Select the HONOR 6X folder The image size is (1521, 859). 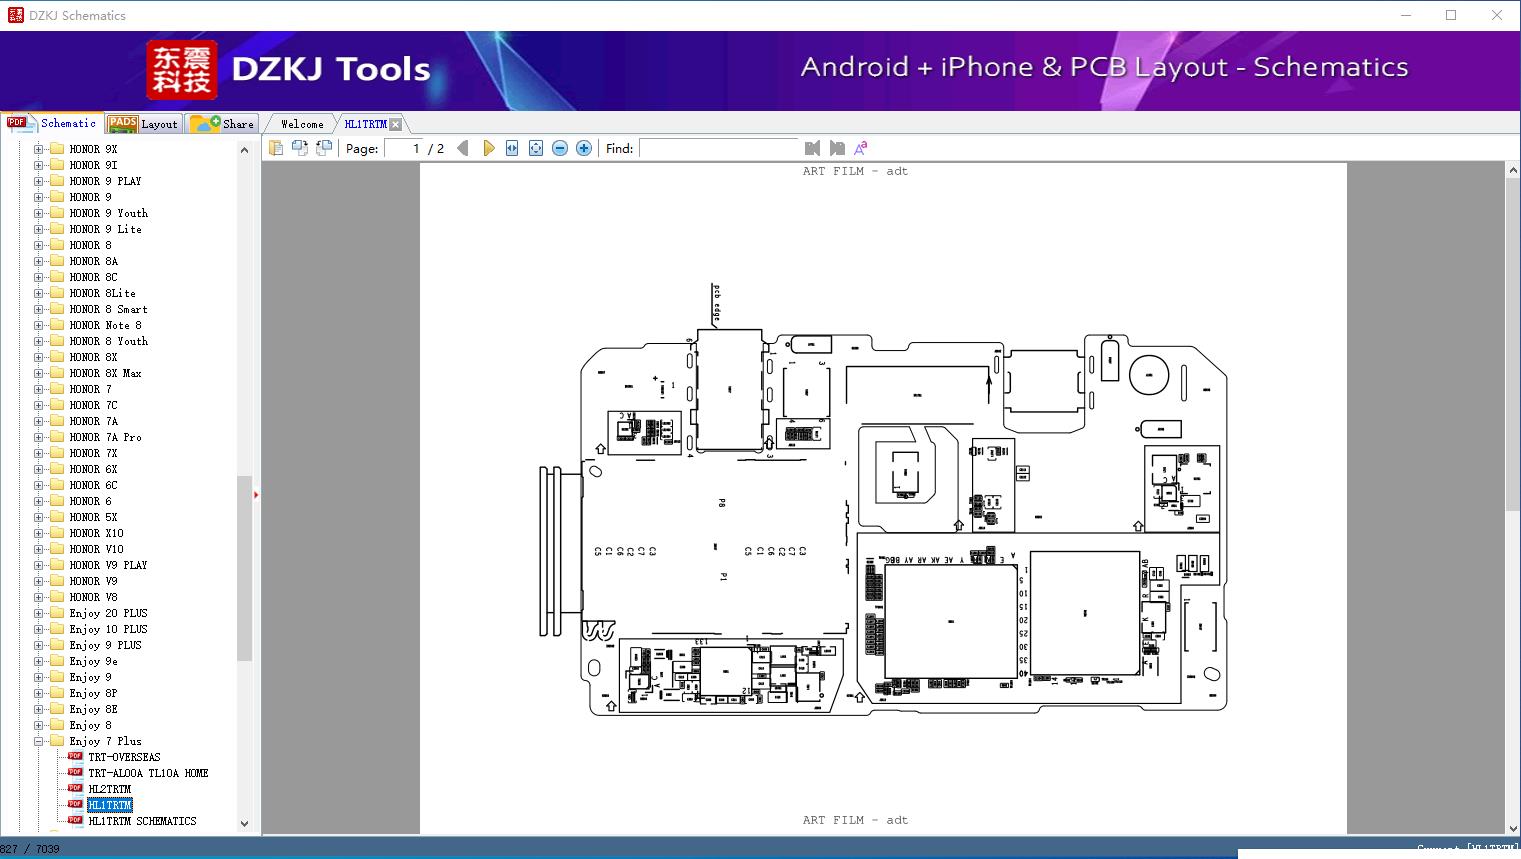point(93,469)
